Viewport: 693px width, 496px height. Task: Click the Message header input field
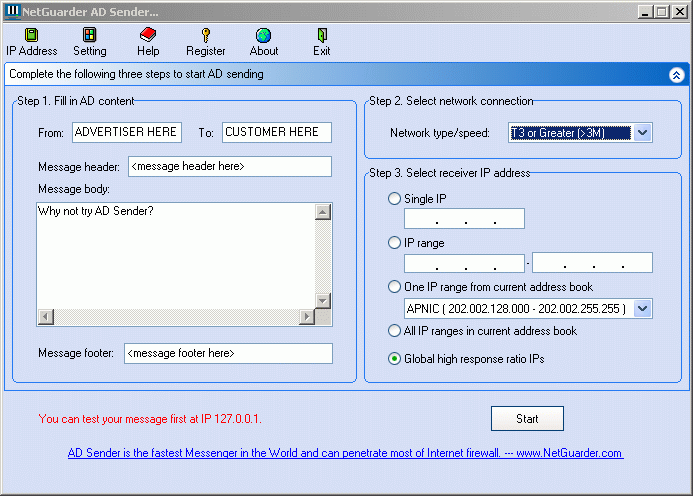[x=230, y=166]
